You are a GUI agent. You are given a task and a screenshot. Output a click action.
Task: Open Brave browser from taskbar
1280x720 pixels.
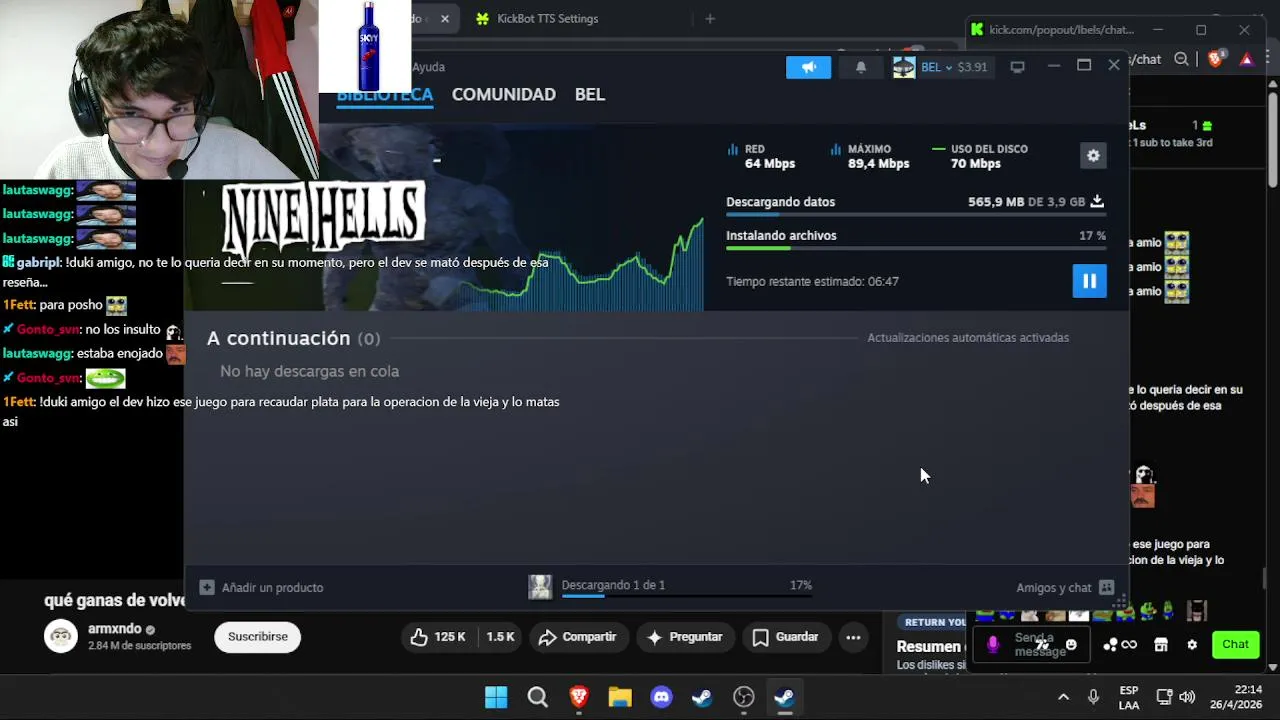click(579, 697)
